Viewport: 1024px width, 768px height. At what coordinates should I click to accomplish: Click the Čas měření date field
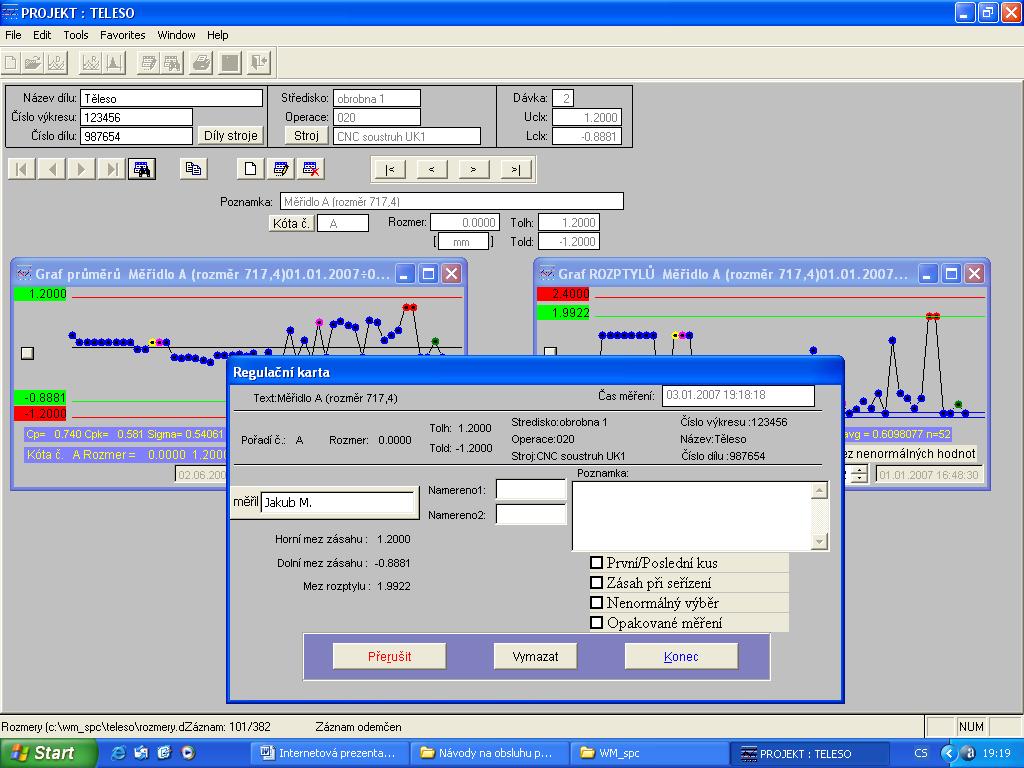[x=739, y=395]
